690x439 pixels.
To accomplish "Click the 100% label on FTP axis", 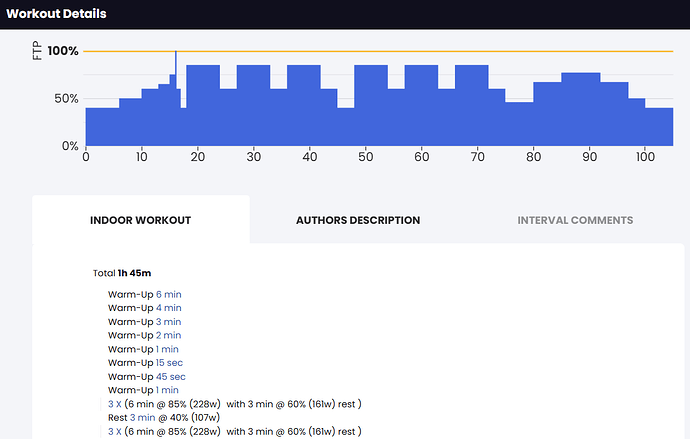I will click(62, 51).
